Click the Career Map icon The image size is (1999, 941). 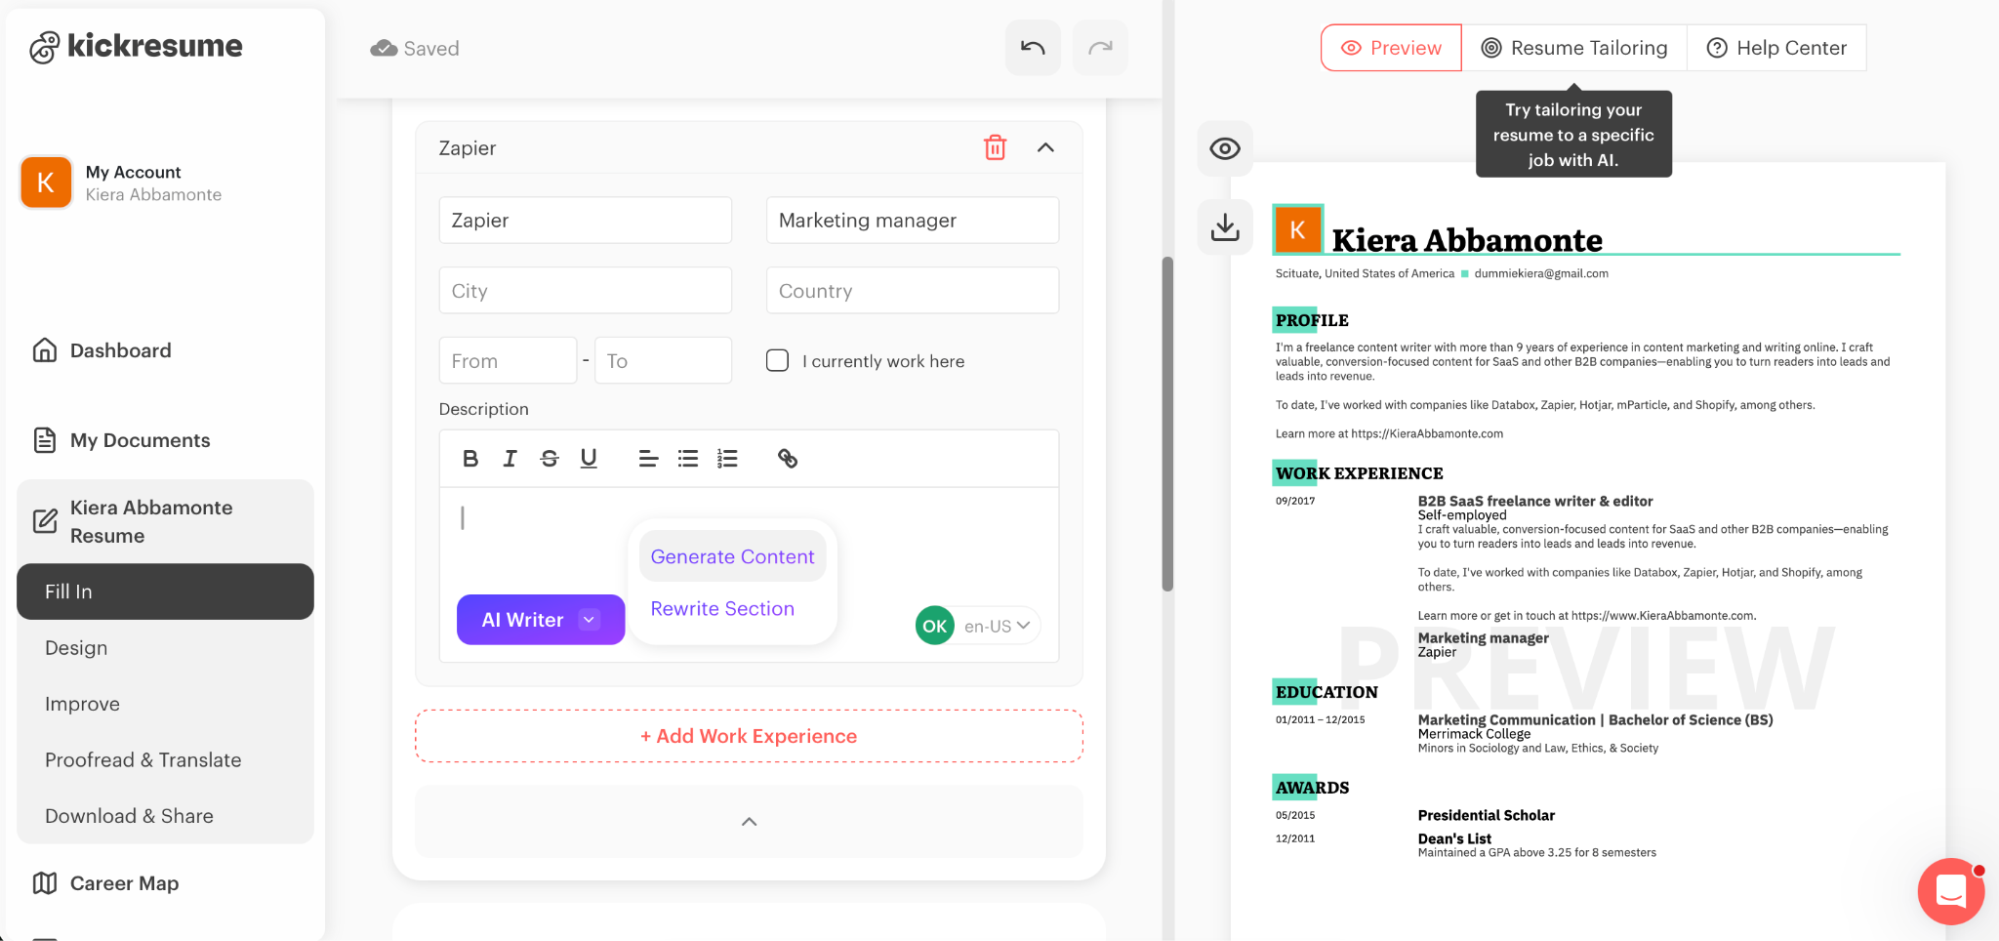[45, 883]
